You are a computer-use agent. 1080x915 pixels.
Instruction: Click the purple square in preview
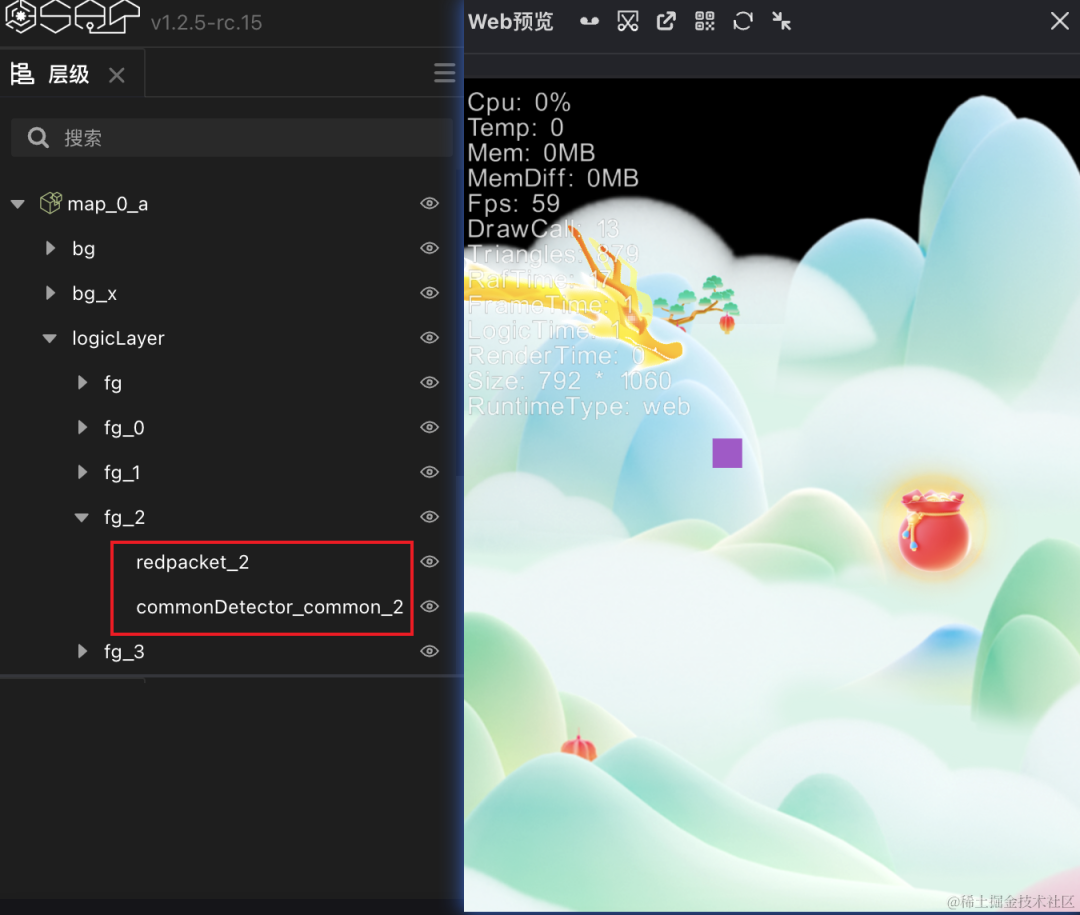[727, 453]
